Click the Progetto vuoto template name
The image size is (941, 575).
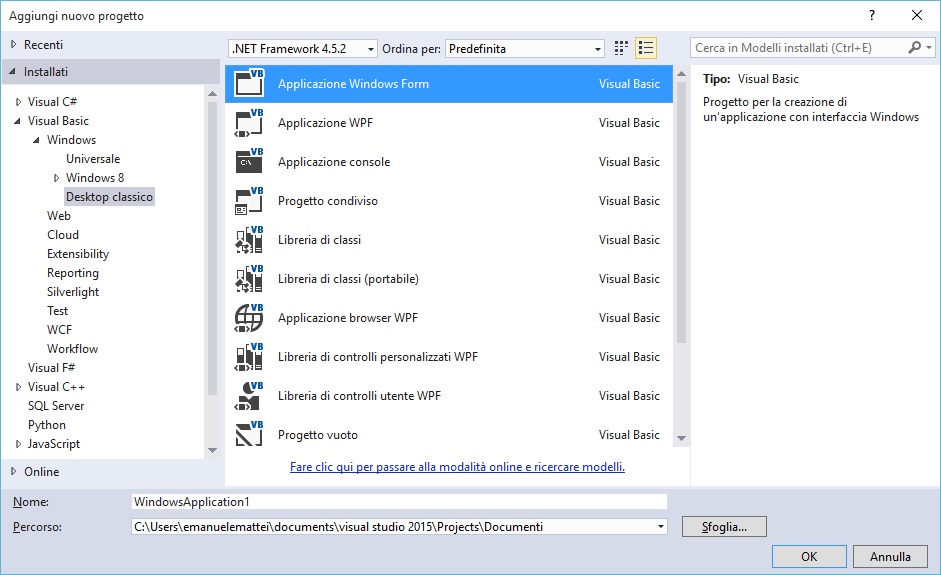(317, 435)
